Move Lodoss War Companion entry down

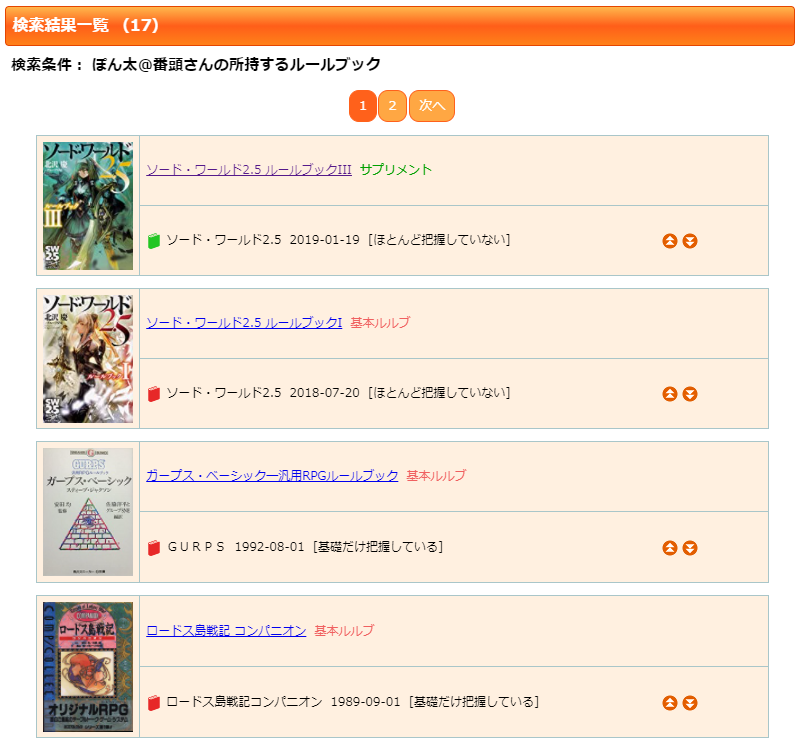tap(690, 703)
